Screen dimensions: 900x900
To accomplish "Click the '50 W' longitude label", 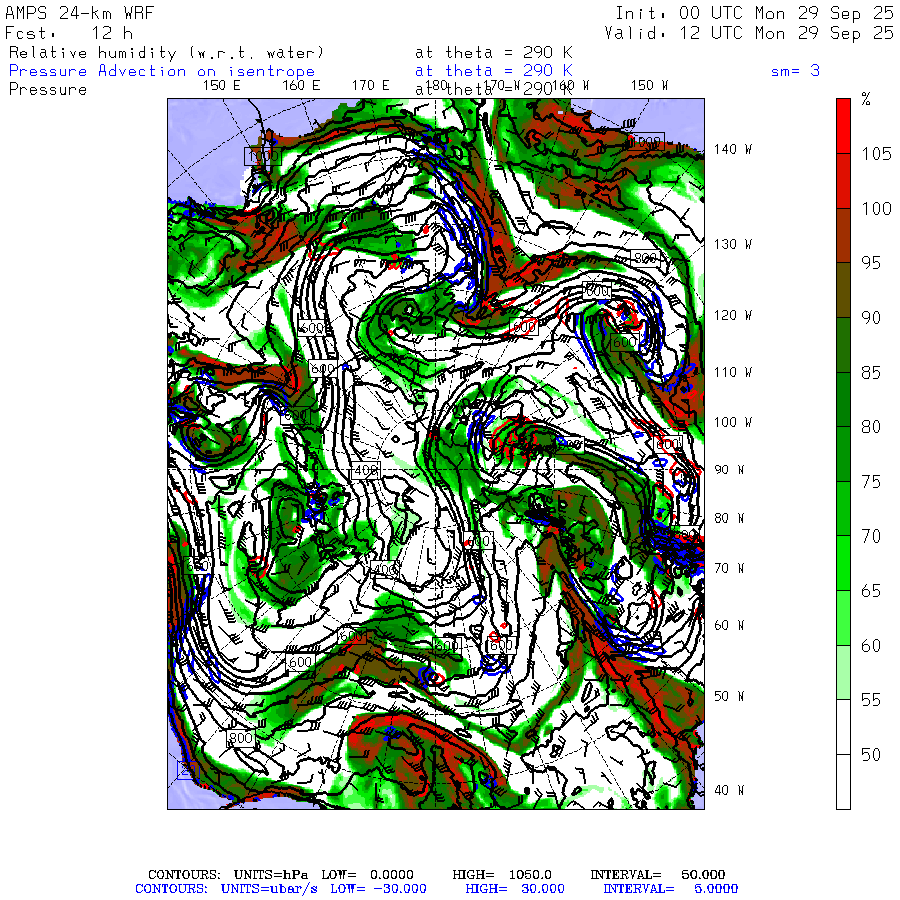I will point(729,696).
